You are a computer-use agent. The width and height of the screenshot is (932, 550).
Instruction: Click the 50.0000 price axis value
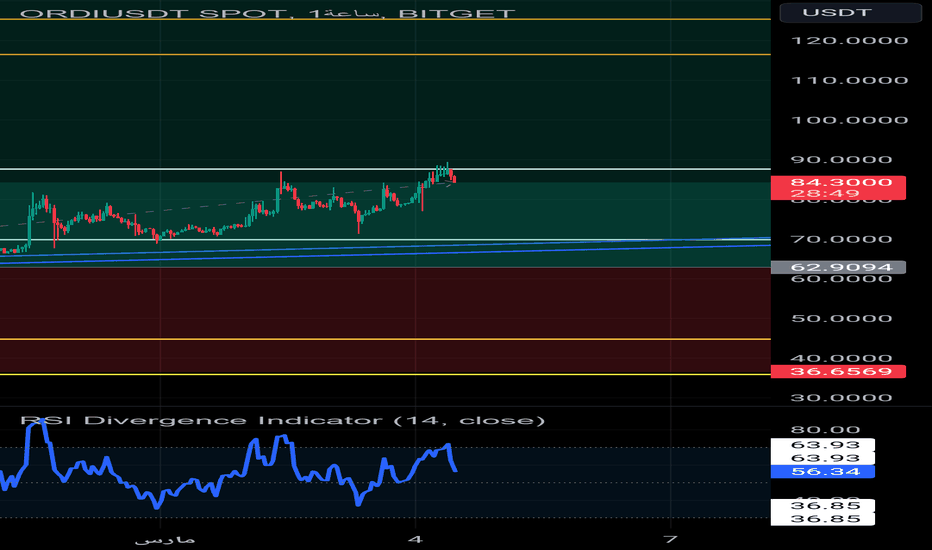click(x=842, y=319)
